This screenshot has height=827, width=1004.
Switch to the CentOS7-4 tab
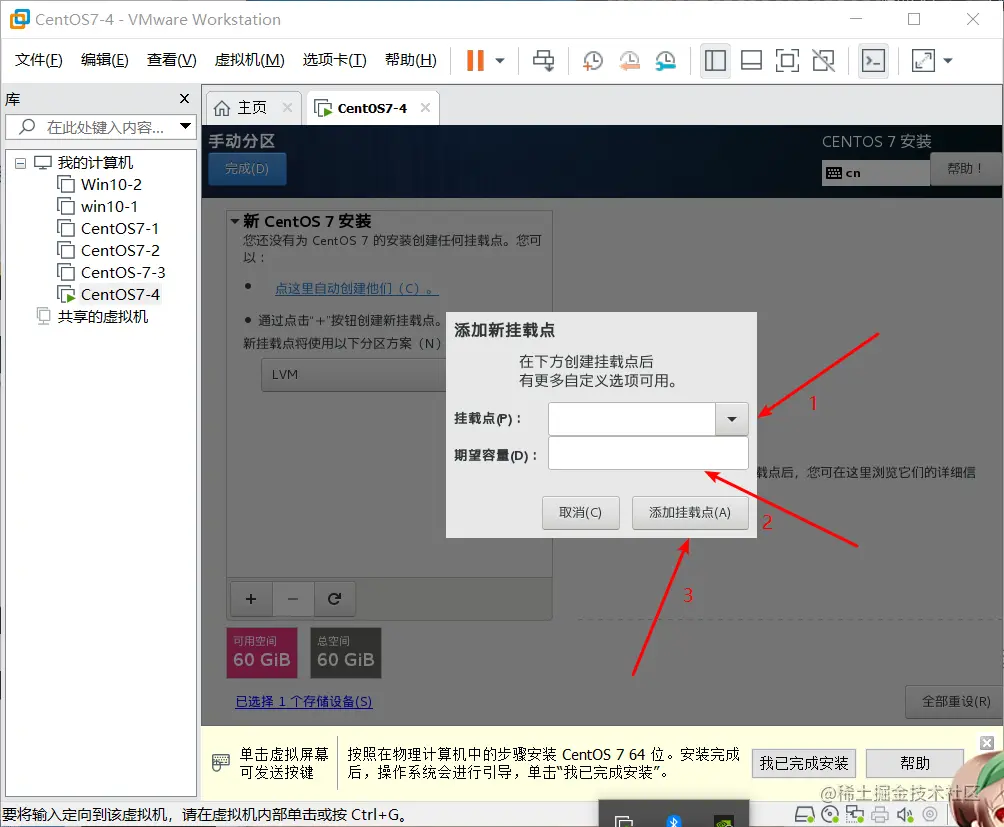coord(361,108)
